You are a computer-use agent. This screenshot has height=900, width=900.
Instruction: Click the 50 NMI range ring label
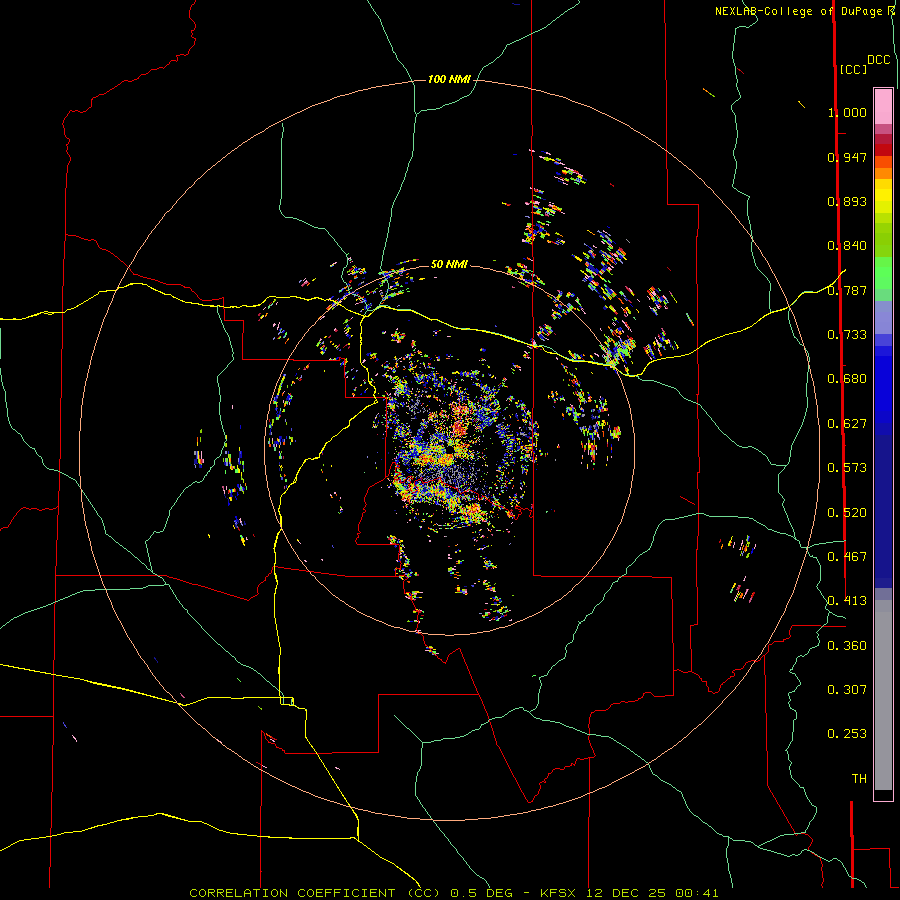pyautogui.click(x=449, y=264)
